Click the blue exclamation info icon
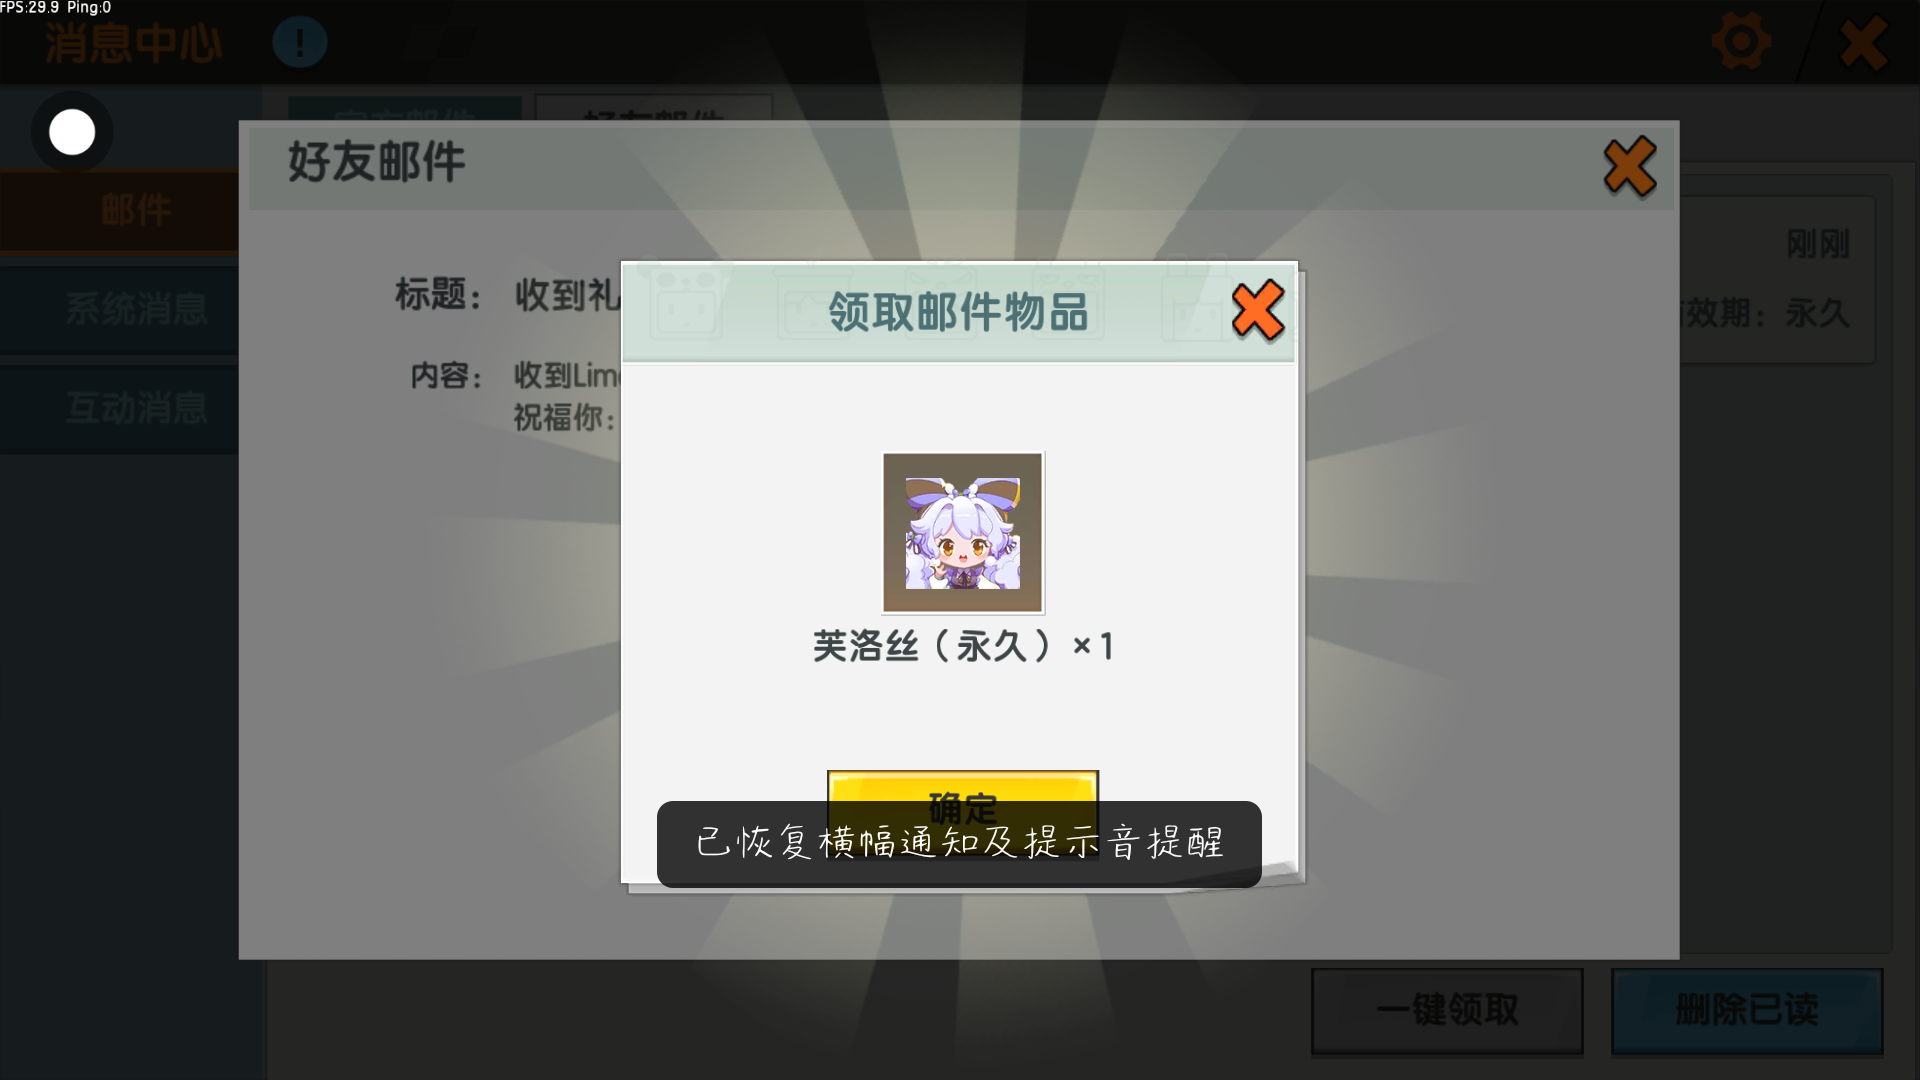 (x=299, y=42)
